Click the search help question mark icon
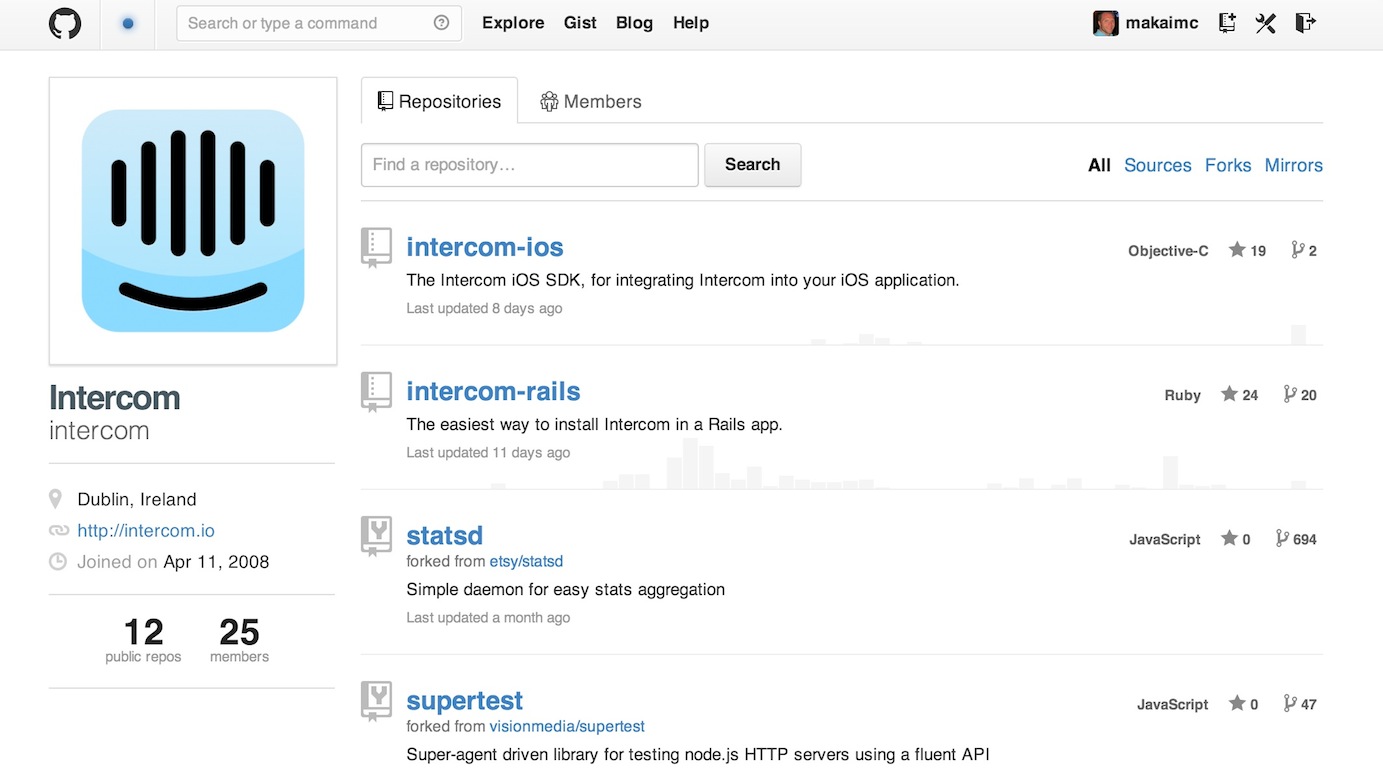This screenshot has width=1383, height=770. pyautogui.click(x=441, y=23)
